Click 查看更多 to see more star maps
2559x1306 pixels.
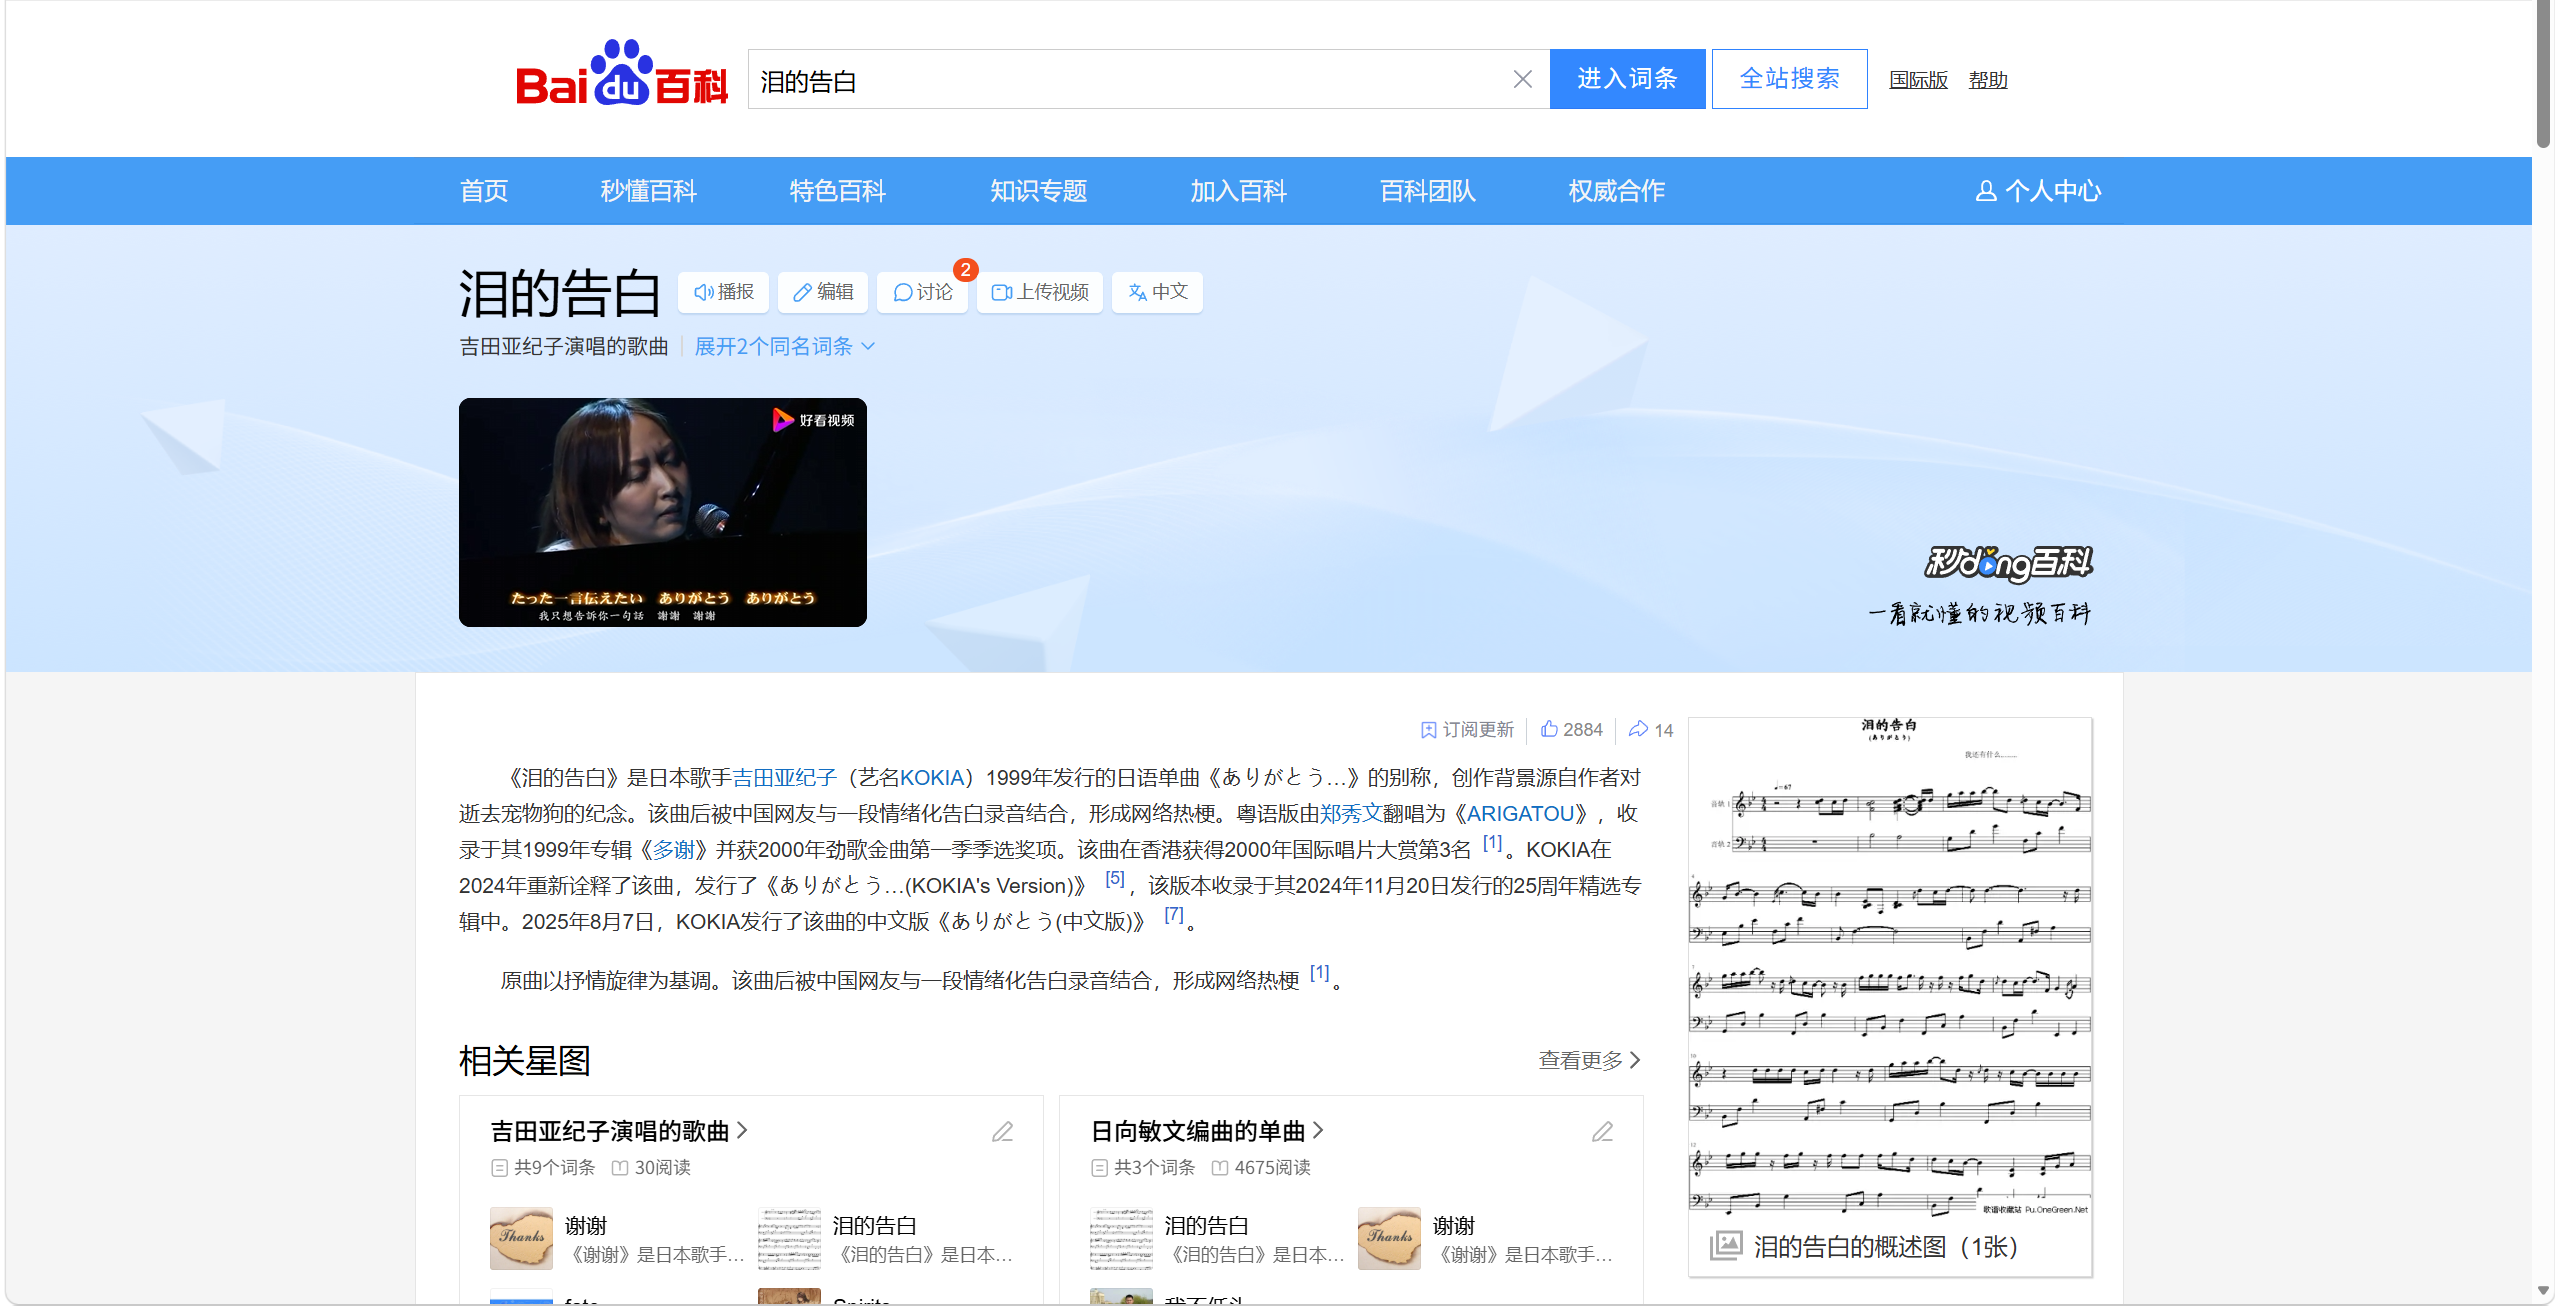pos(1589,1060)
